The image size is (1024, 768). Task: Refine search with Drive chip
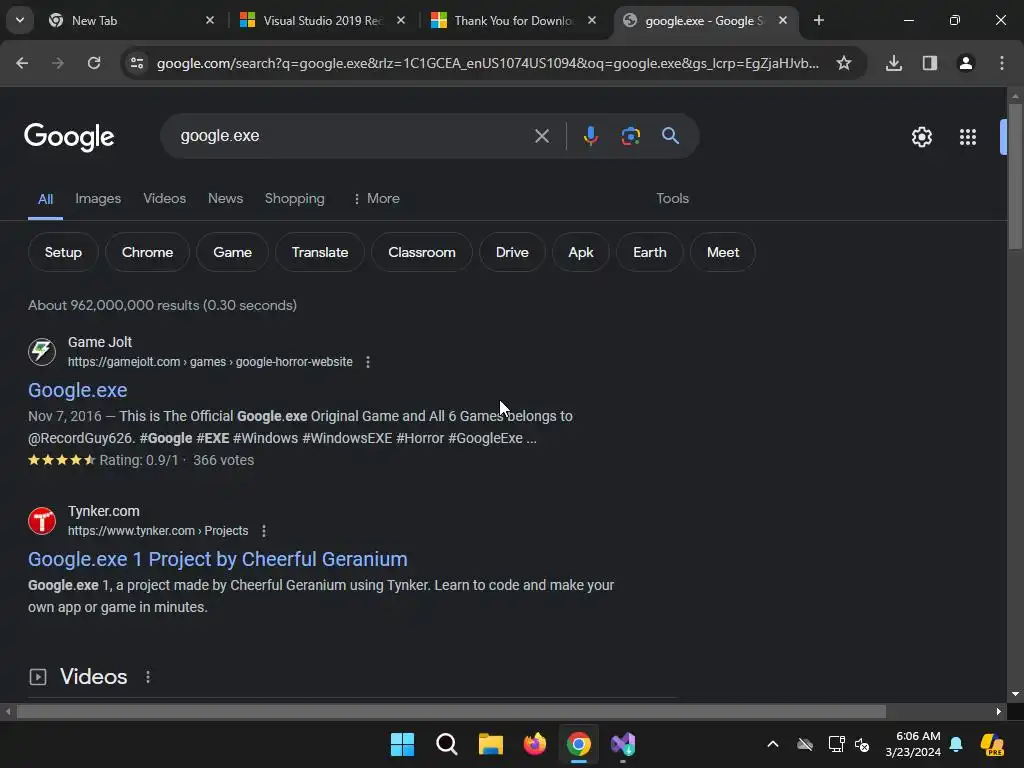[x=512, y=252]
